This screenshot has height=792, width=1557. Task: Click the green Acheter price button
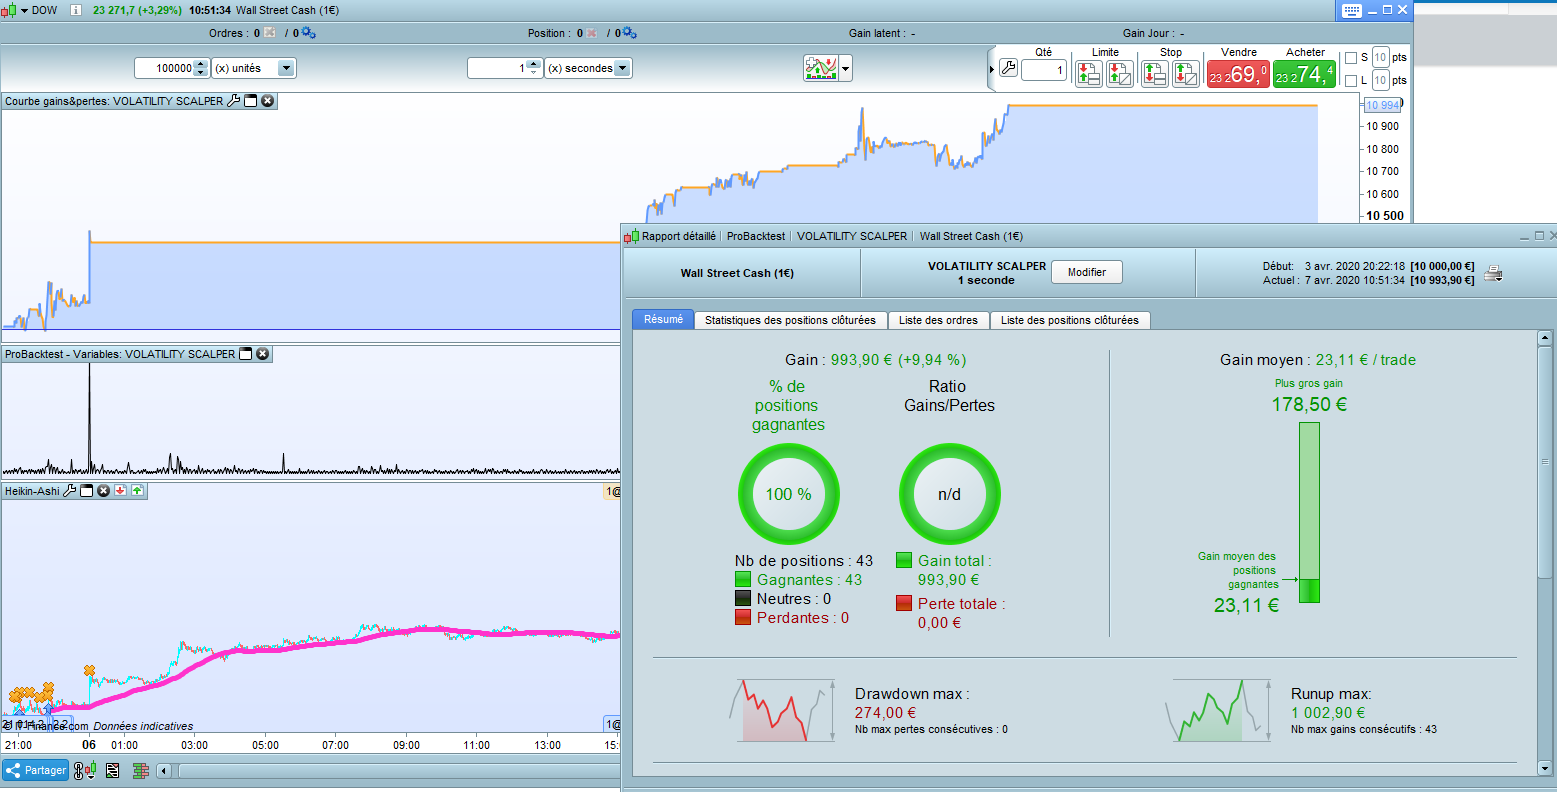[1305, 74]
